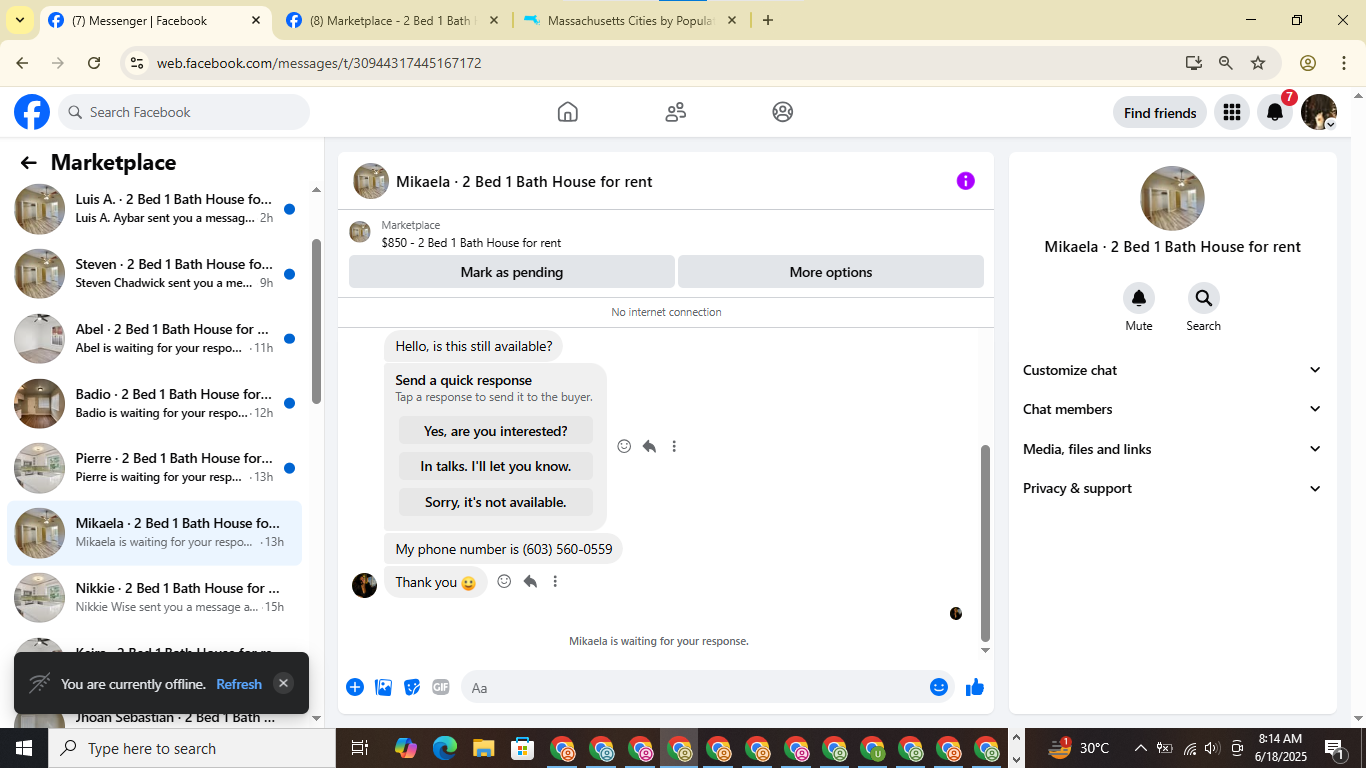Open Steven conversation

(155, 274)
